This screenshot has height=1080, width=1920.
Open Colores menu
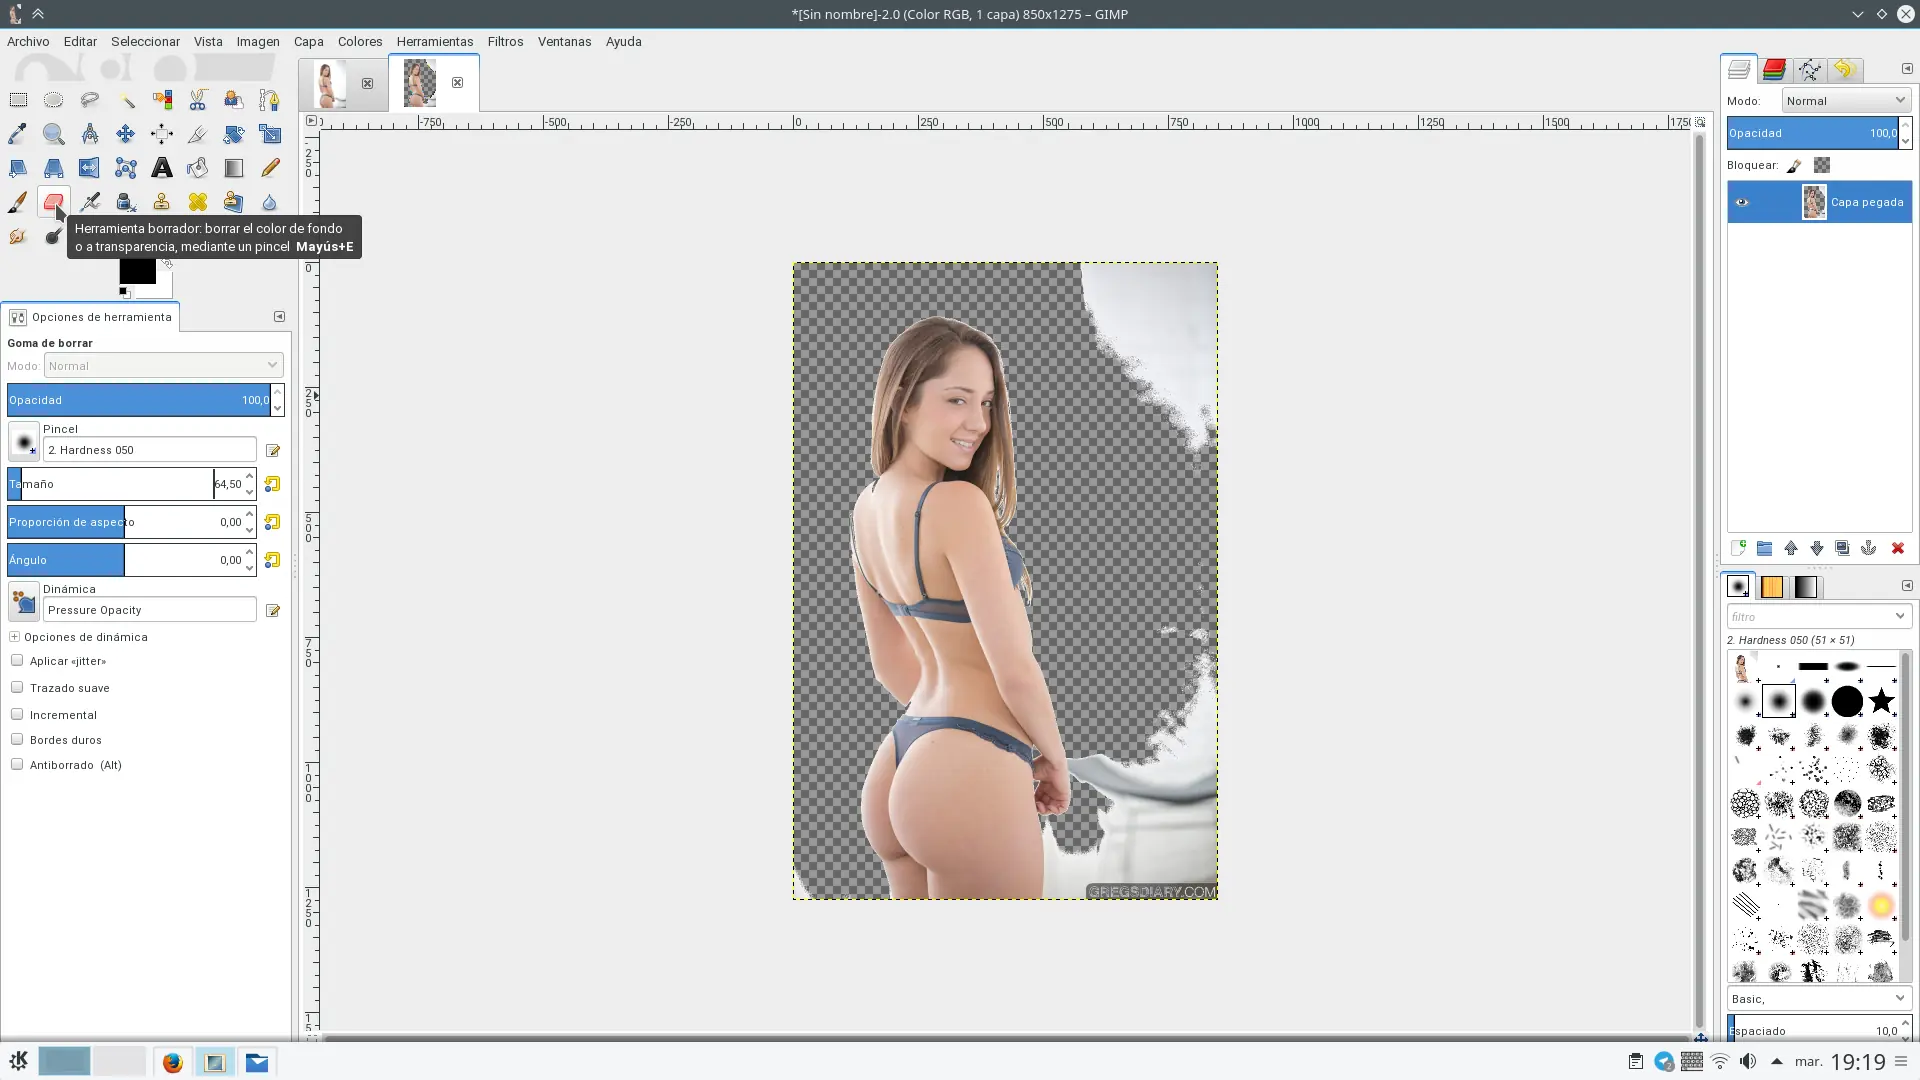pyautogui.click(x=360, y=42)
